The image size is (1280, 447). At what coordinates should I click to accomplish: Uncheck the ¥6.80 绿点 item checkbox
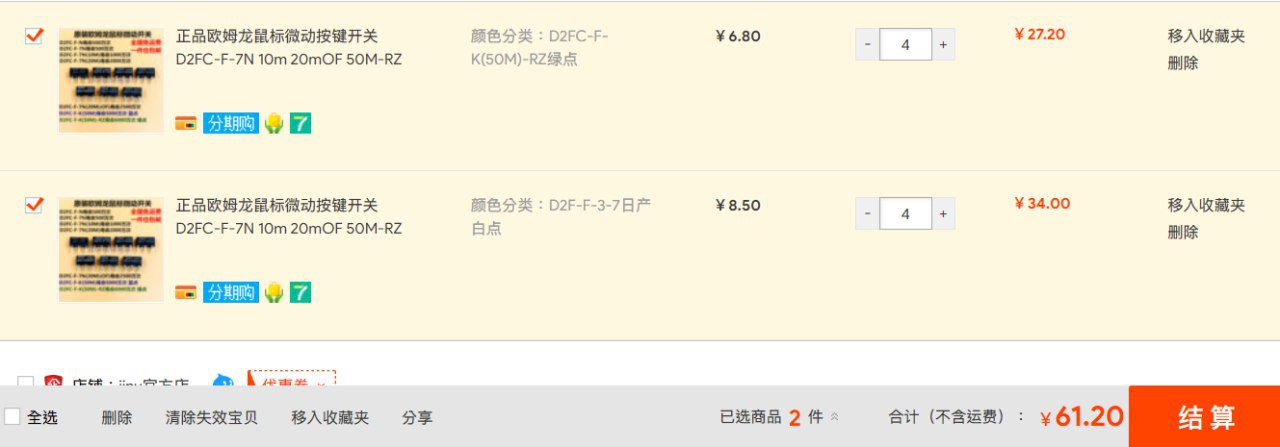pyautogui.click(x=34, y=36)
